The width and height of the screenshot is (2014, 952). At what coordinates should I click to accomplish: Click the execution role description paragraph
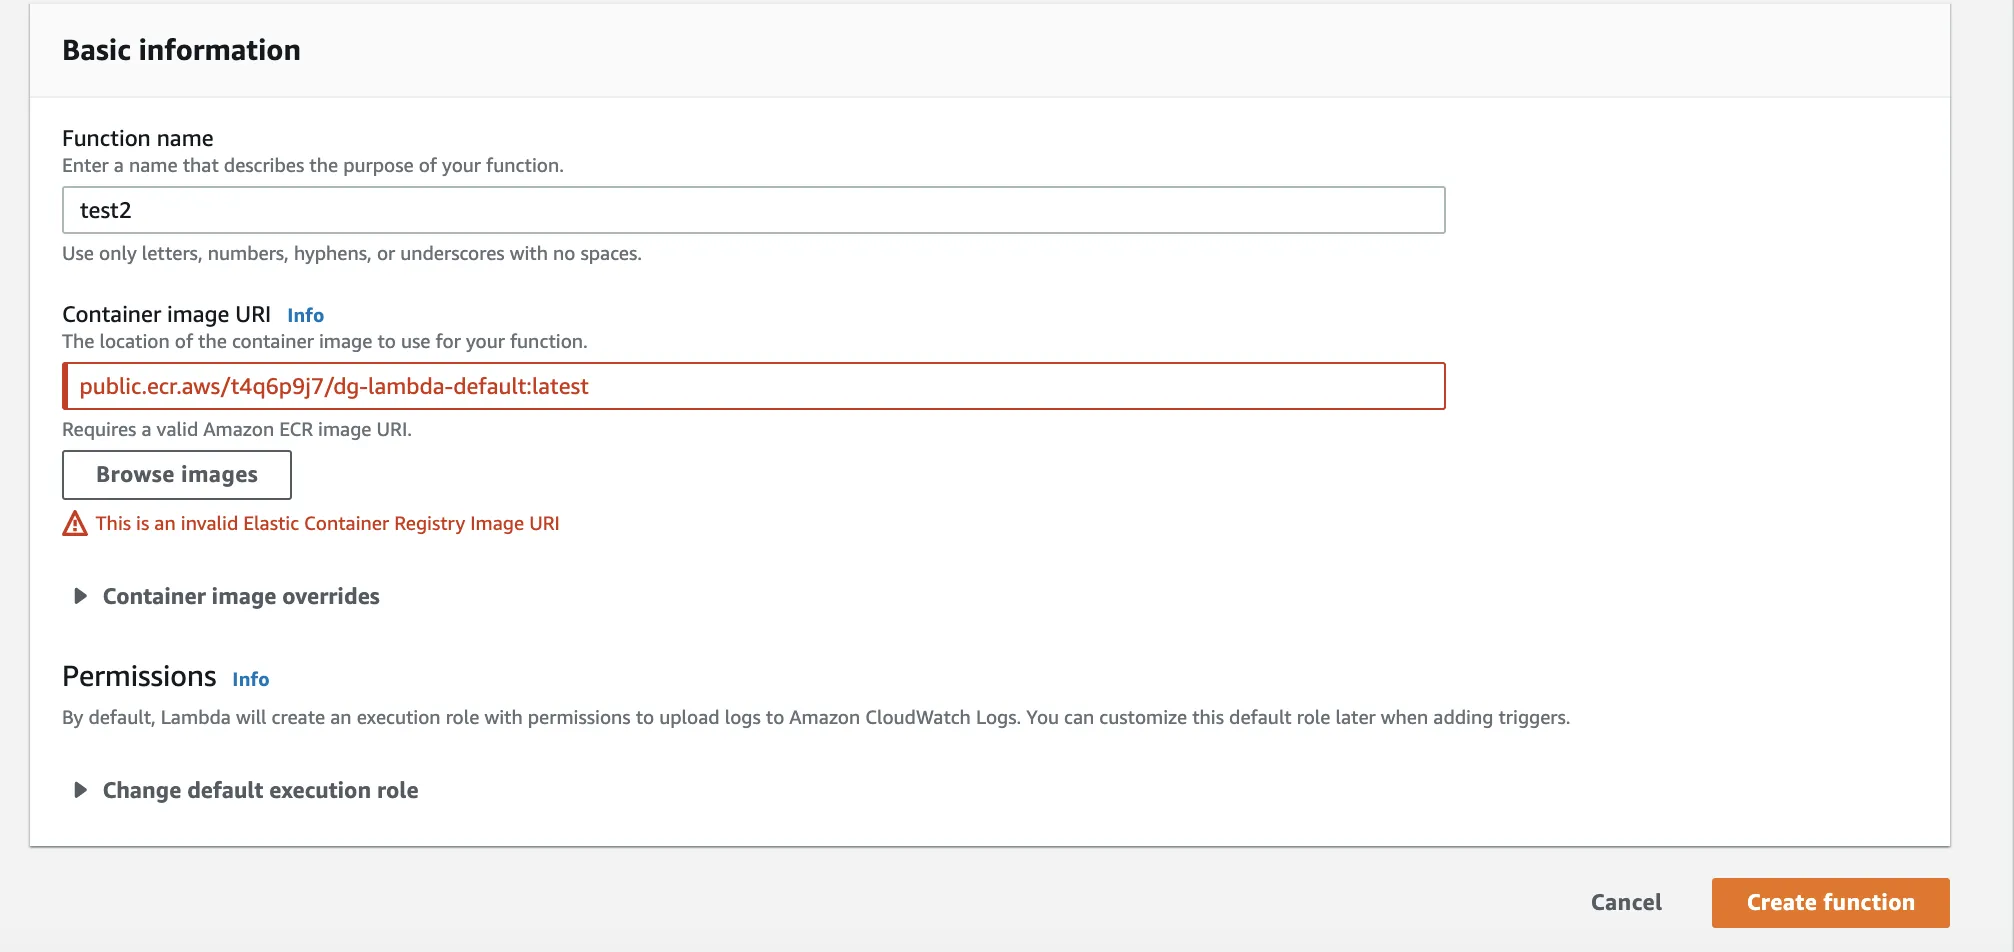pos(815,717)
